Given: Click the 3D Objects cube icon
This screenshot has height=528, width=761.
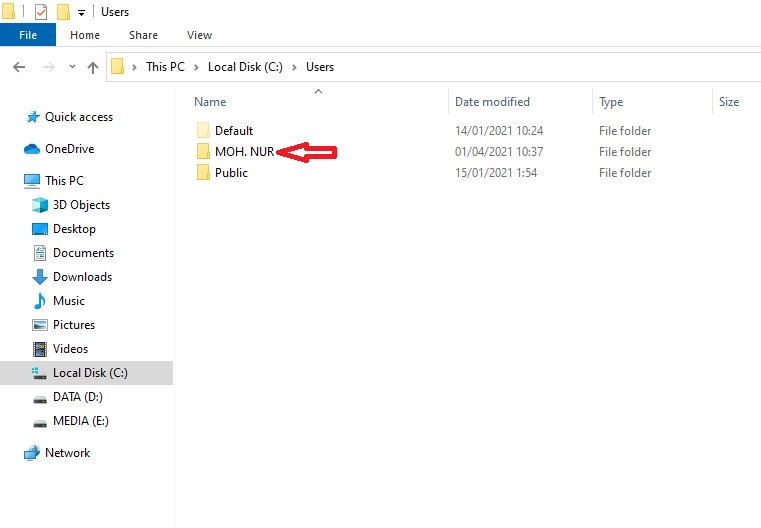Looking at the screenshot, I should [x=40, y=205].
